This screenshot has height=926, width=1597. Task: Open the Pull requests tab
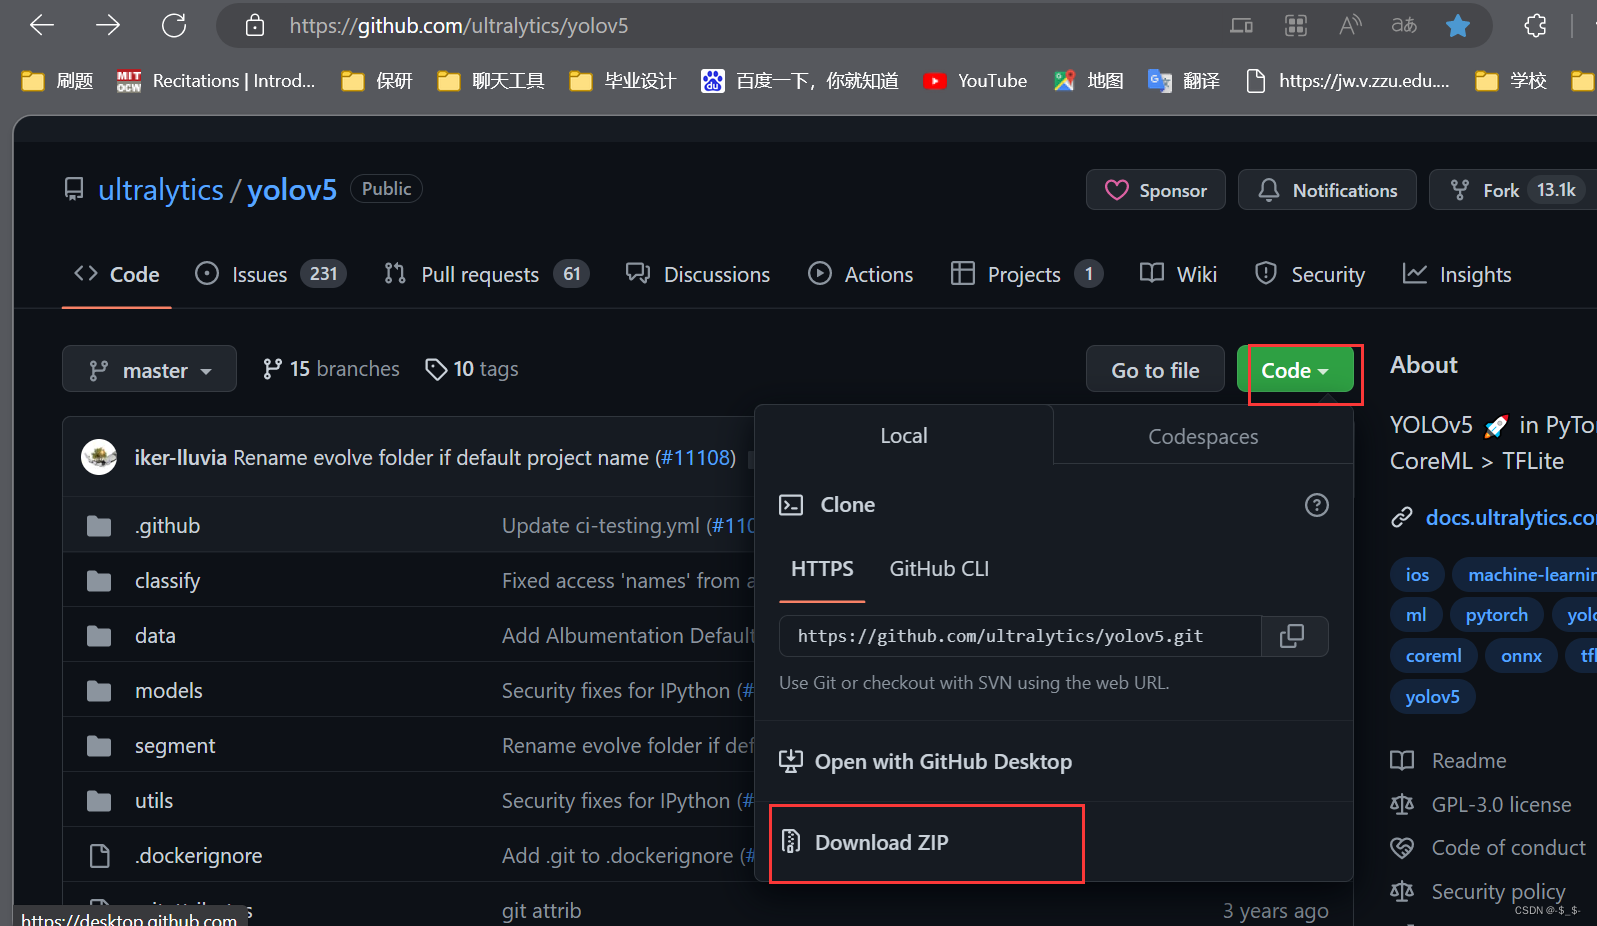[486, 274]
